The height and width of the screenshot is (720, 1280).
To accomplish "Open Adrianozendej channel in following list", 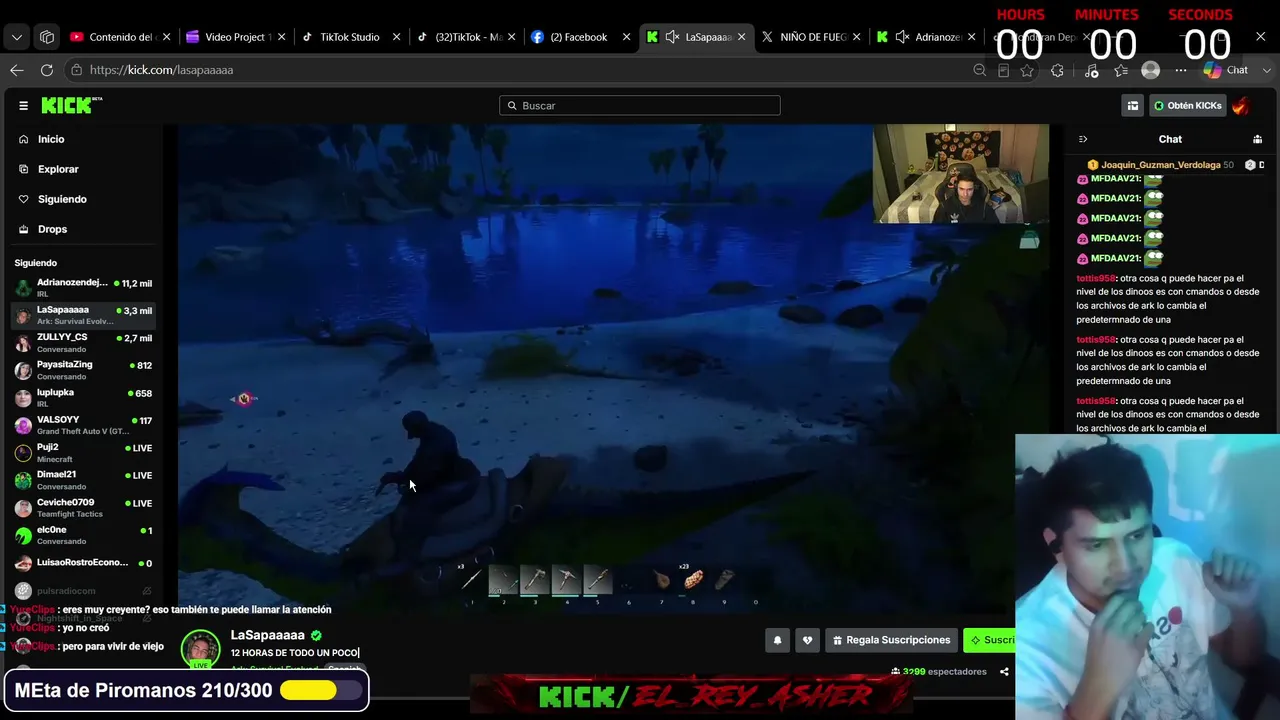I will coord(84,288).
